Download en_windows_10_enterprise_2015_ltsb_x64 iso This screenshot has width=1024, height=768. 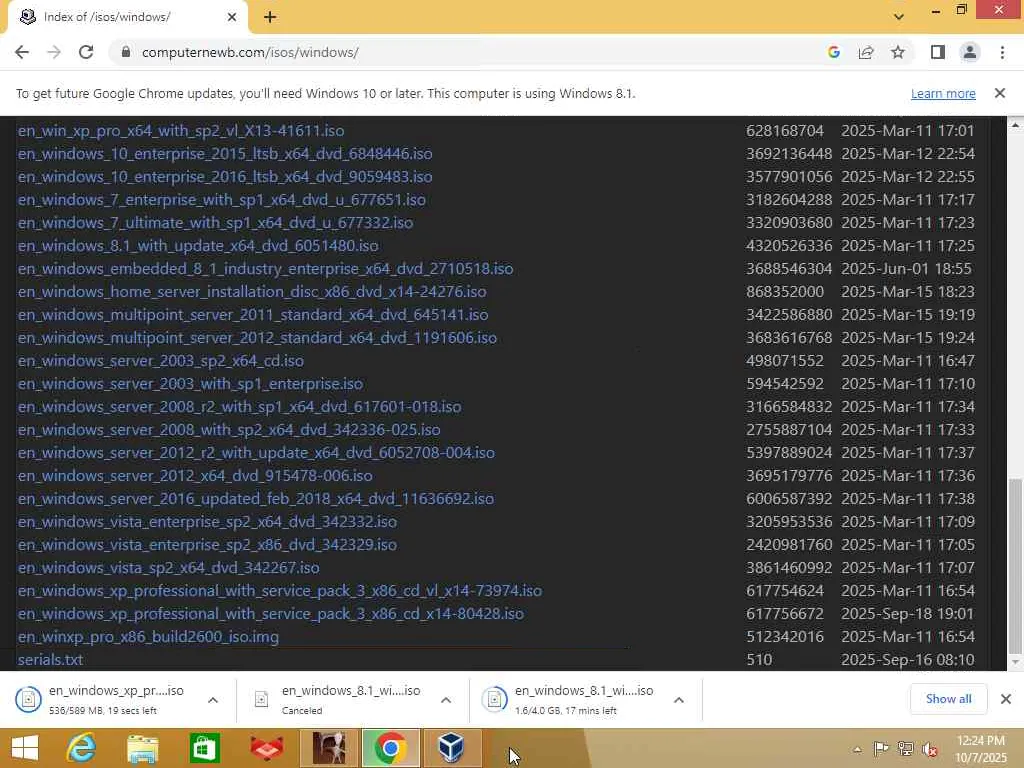[225, 153]
